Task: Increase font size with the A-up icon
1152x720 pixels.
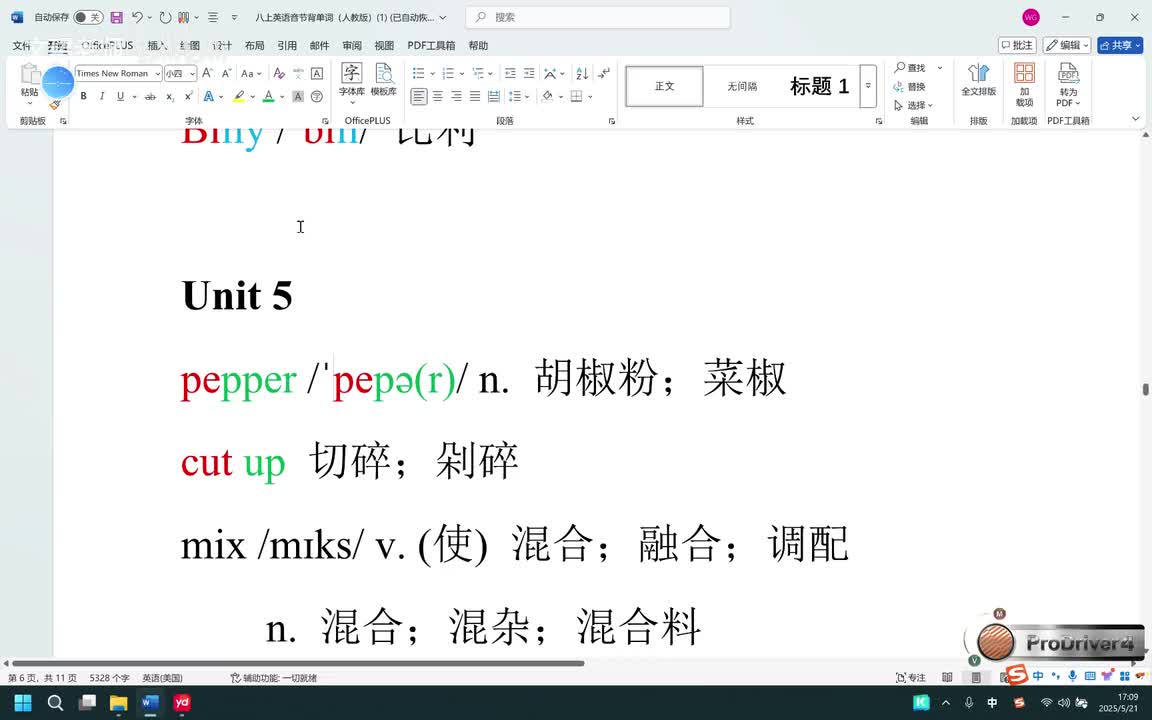Action: tap(207, 73)
